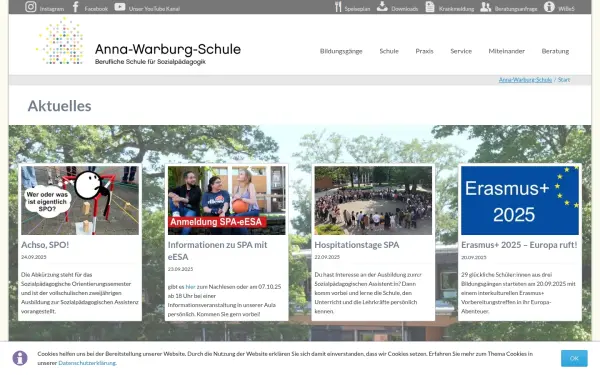This screenshot has height=375, width=600.
Task: Click the Facebook icon in the top bar
Action: pos(76,7)
